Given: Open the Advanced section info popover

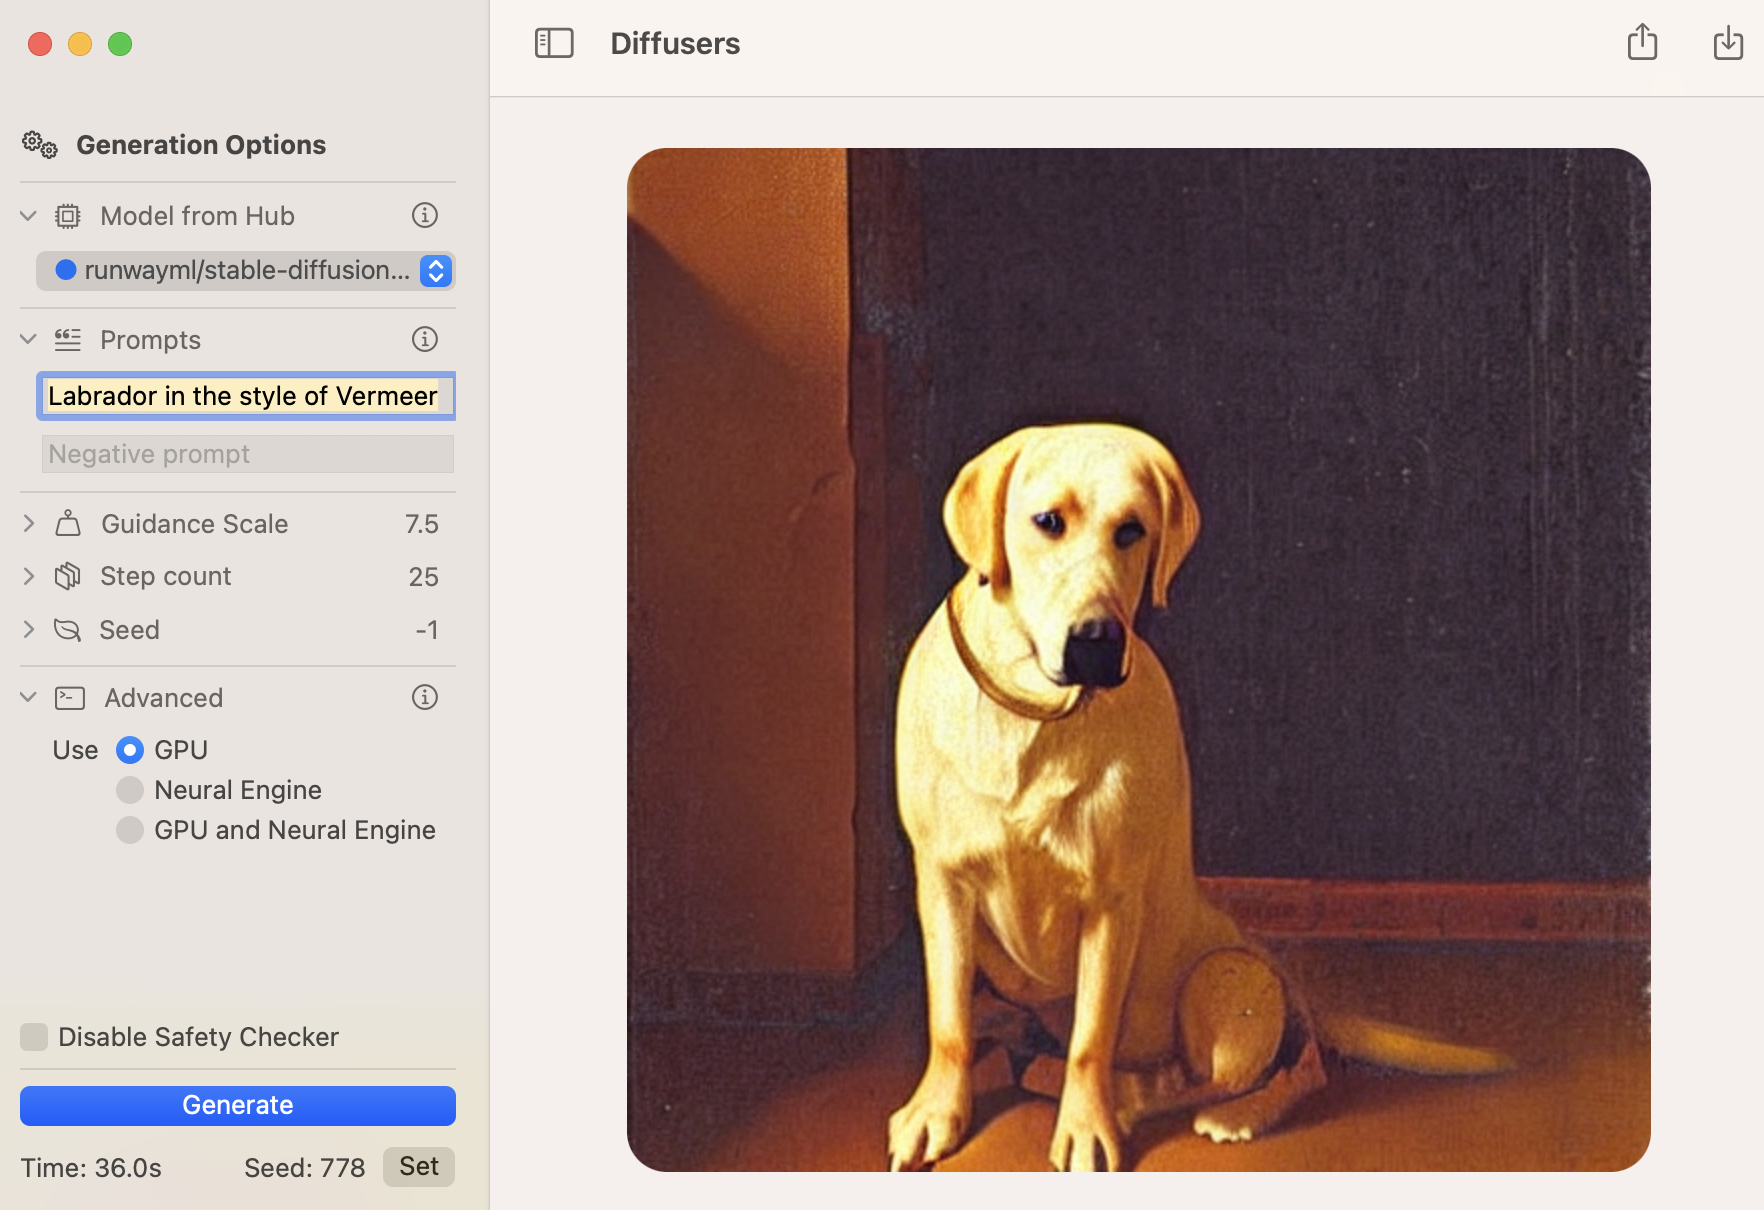Looking at the screenshot, I should [424, 697].
